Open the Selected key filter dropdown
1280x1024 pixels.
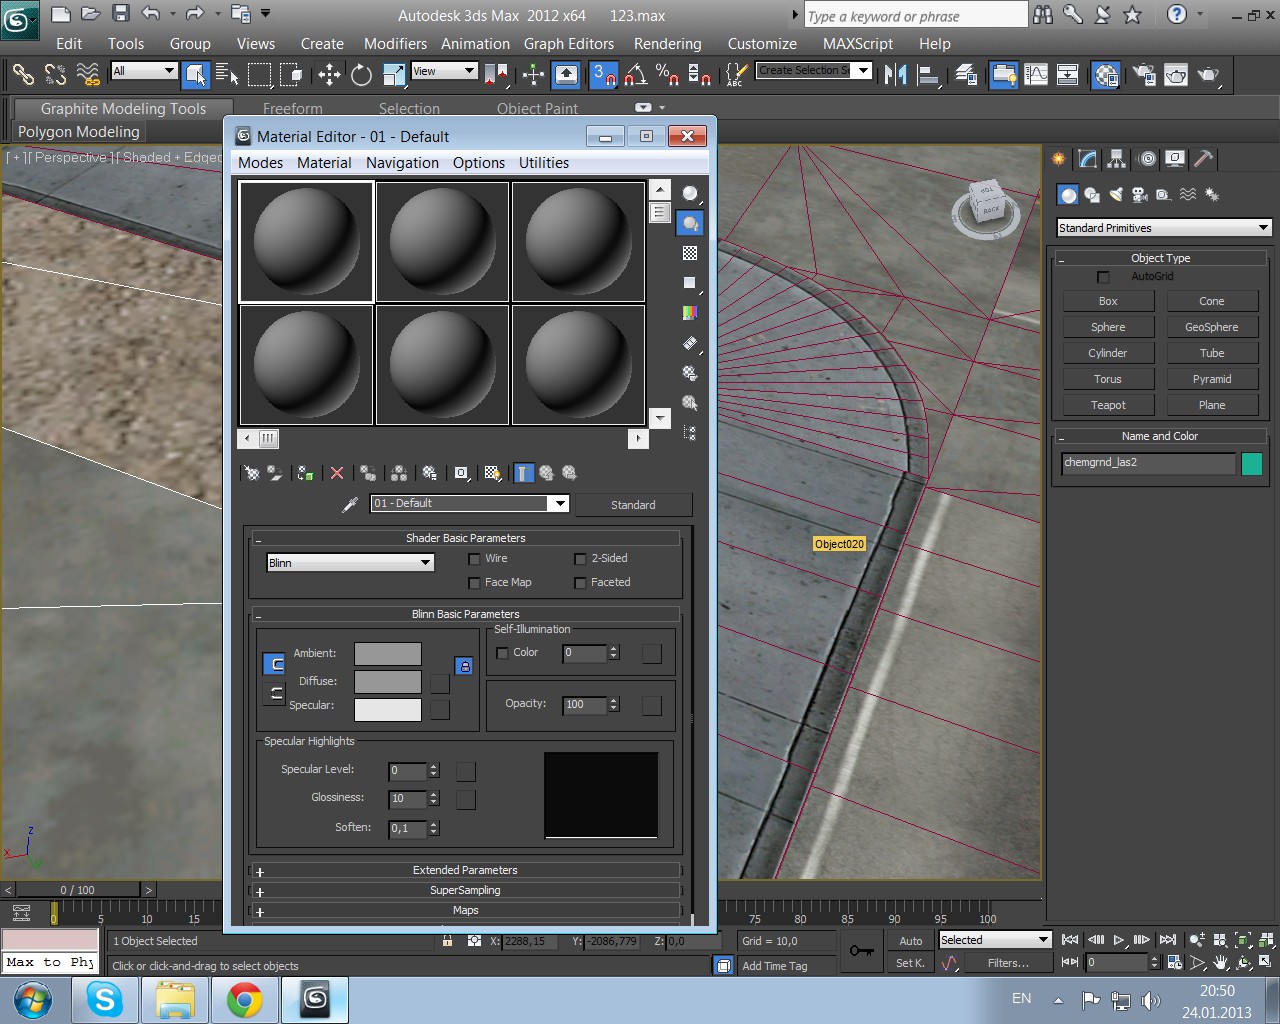(x=995, y=940)
